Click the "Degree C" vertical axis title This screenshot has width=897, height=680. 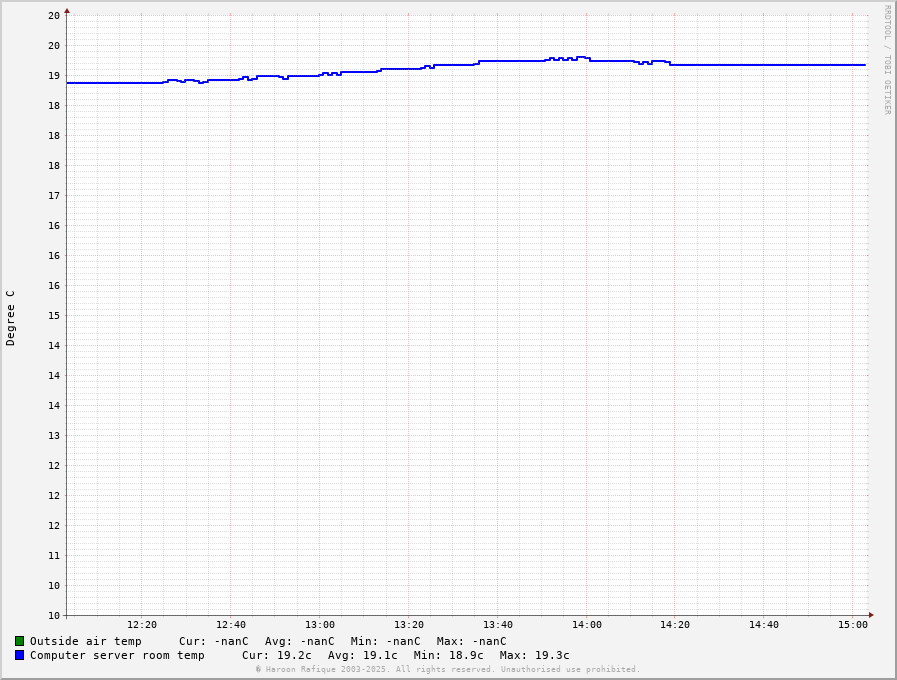pyautogui.click(x=11, y=318)
